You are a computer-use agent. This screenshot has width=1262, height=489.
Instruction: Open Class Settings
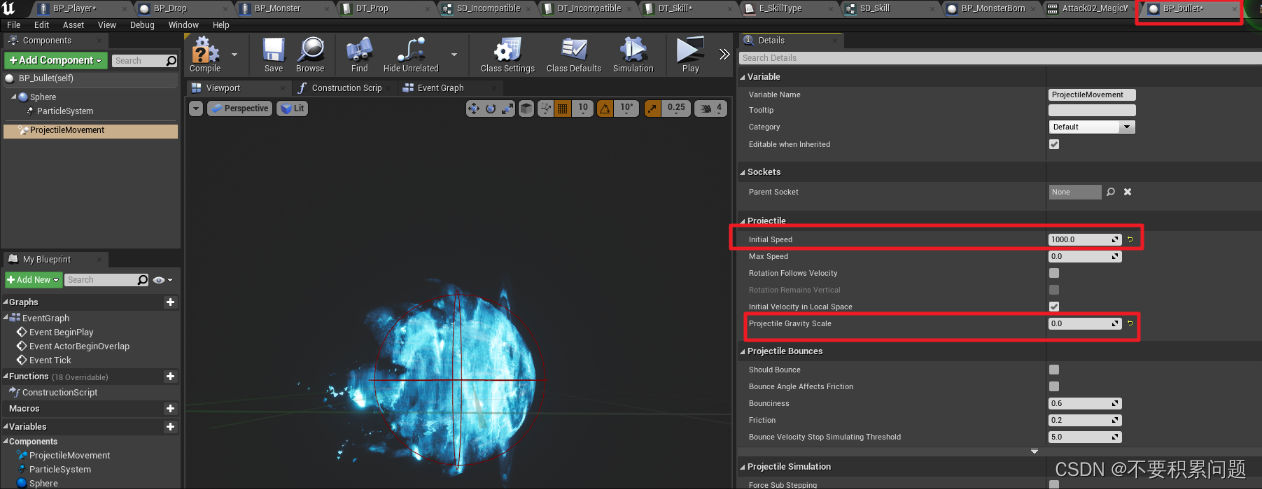point(507,53)
